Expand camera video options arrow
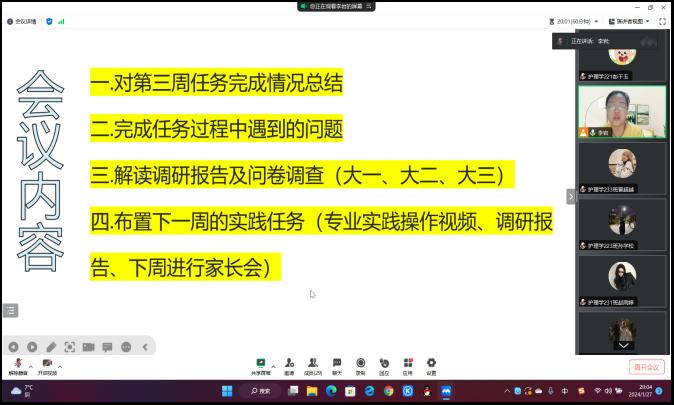This screenshot has width=674, height=405. pos(60,367)
